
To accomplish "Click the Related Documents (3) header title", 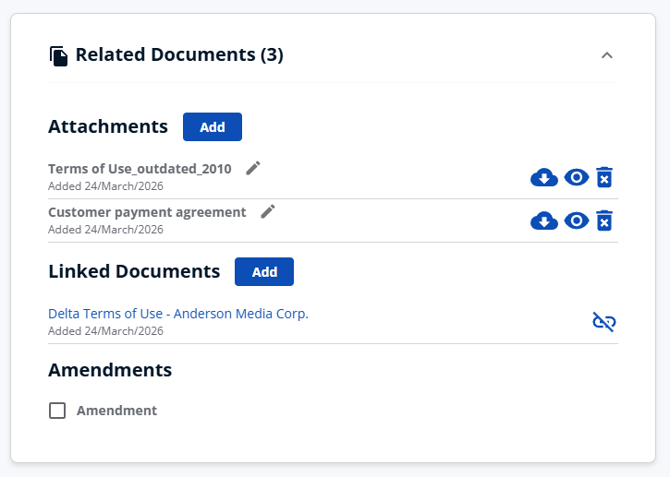I will pos(179,55).
